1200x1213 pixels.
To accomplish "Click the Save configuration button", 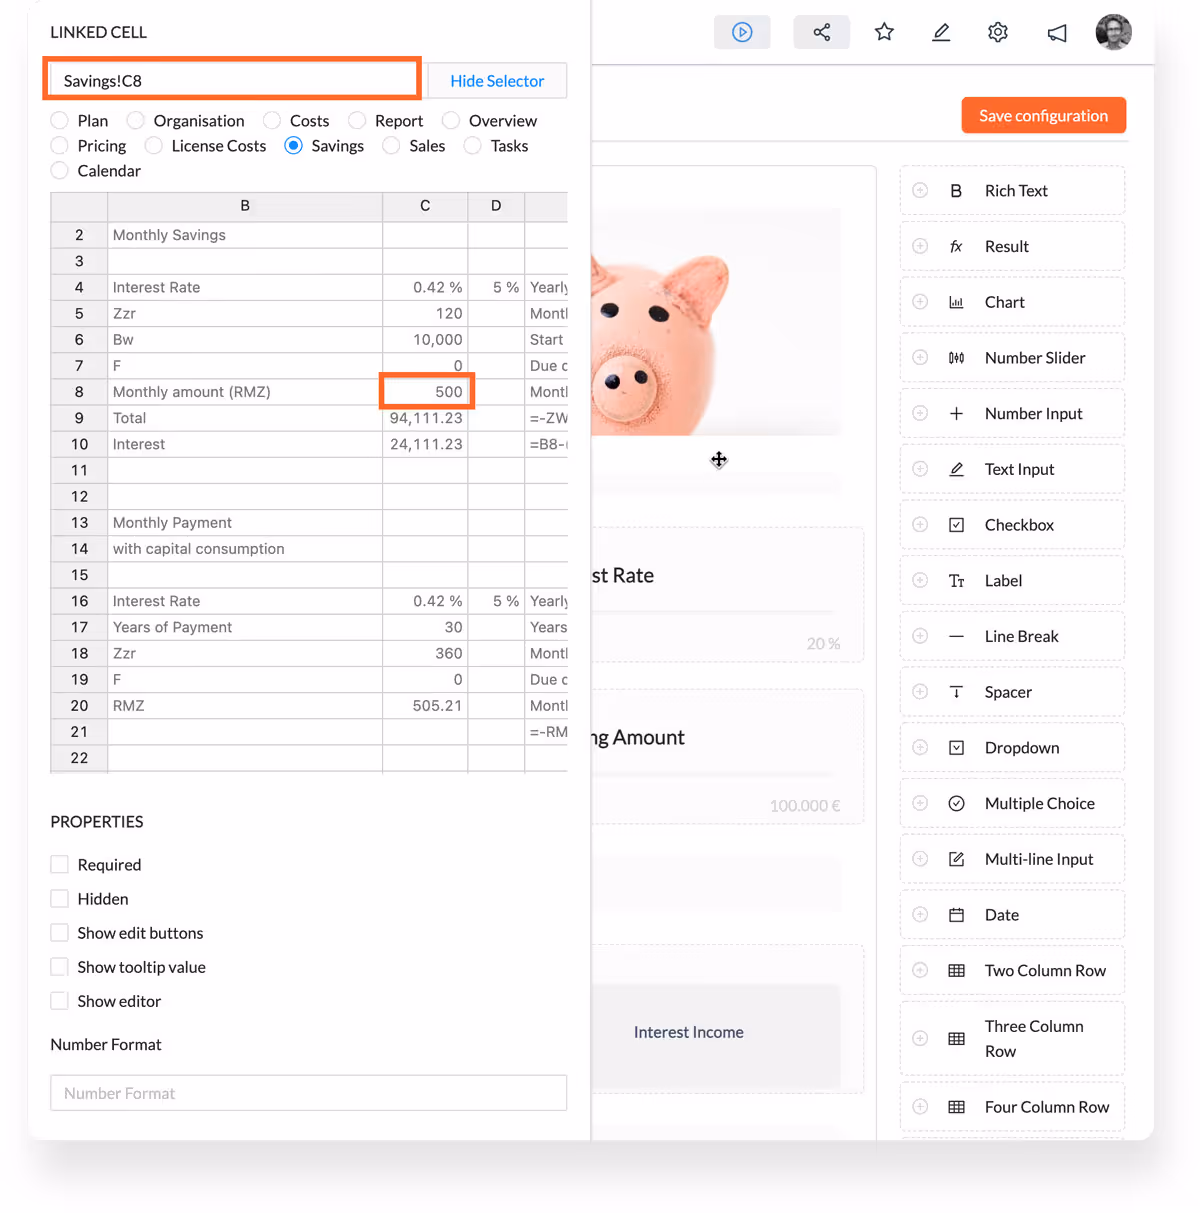I will [x=1043, y=115].
